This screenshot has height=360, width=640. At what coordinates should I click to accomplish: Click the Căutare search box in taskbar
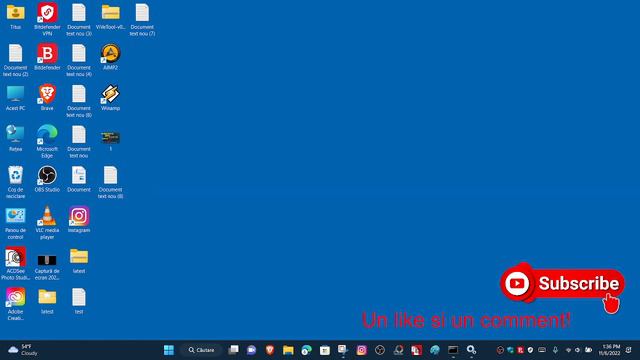[201, 350]
